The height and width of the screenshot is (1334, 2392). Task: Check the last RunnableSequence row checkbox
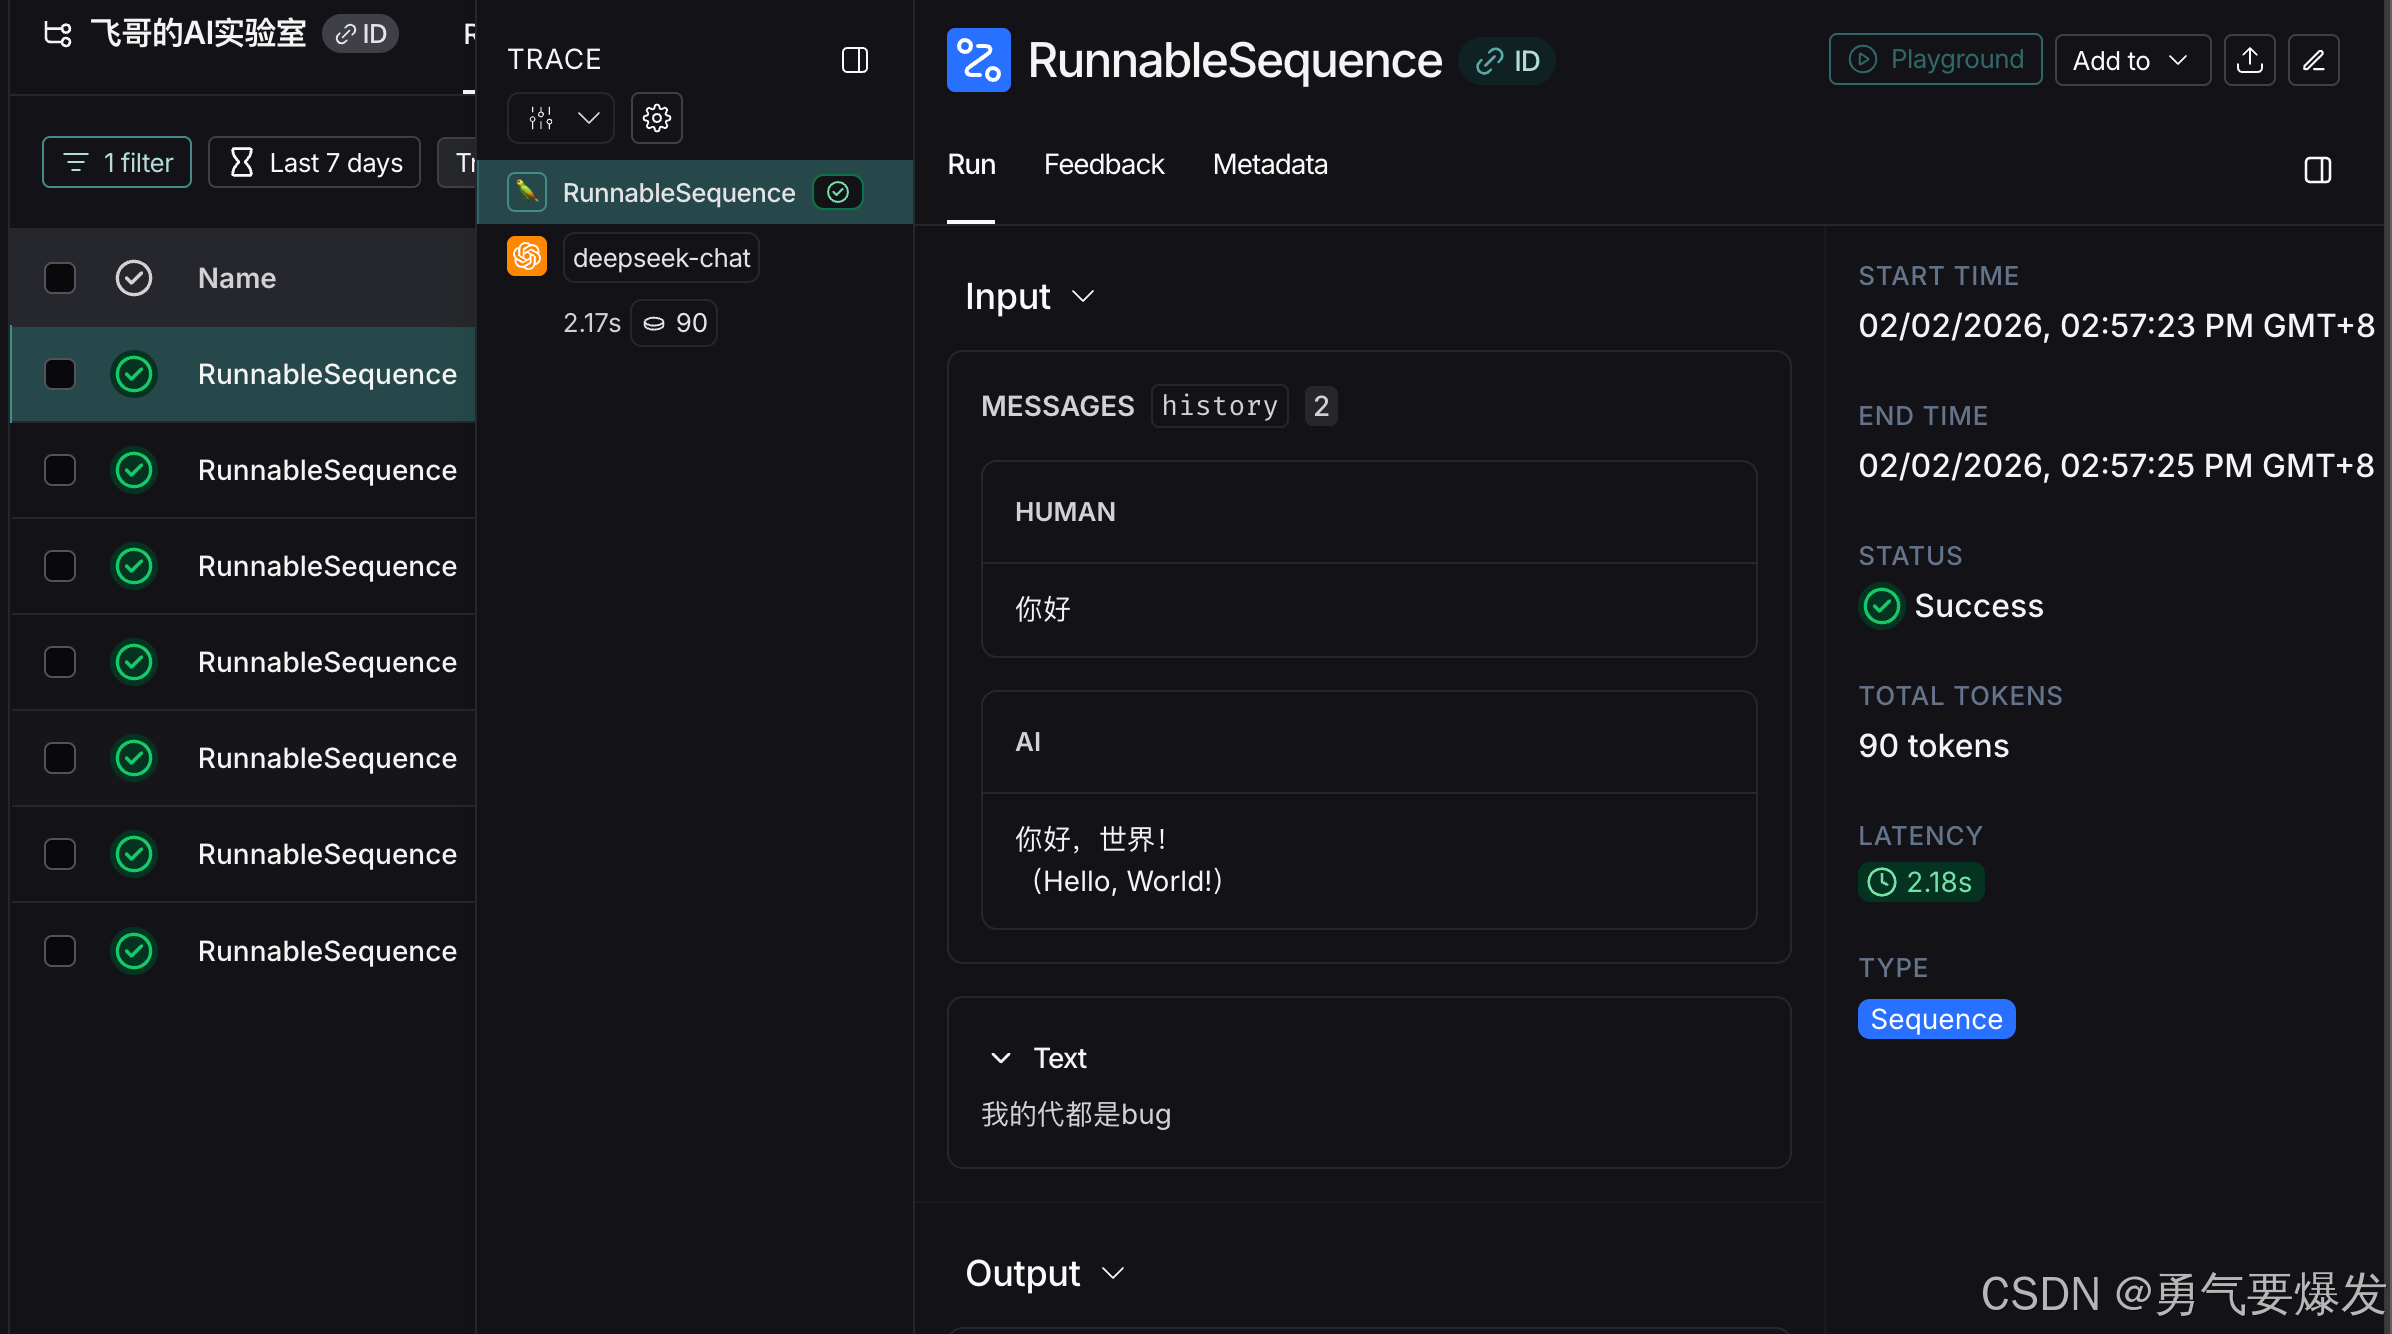60,950
